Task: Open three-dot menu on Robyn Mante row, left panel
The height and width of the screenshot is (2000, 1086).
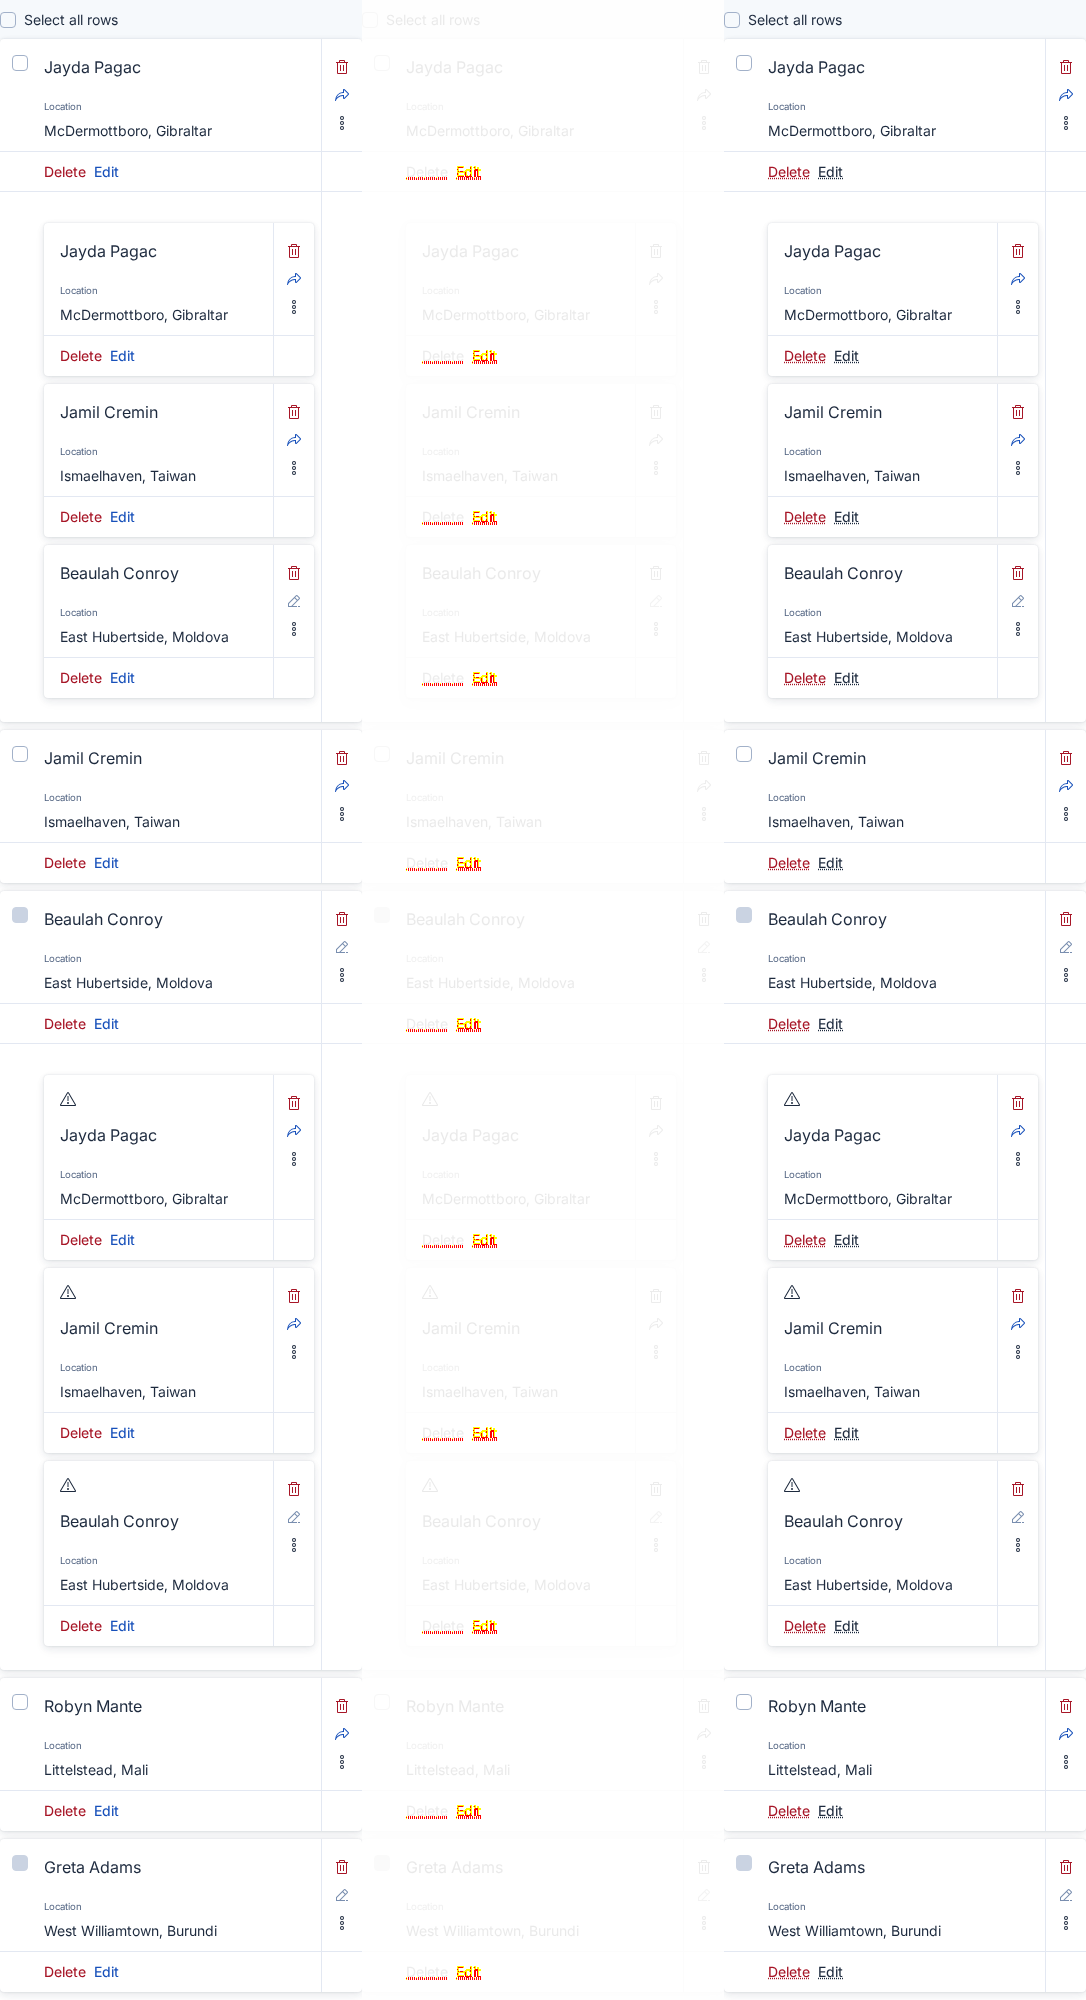Action: point(342,1762)
